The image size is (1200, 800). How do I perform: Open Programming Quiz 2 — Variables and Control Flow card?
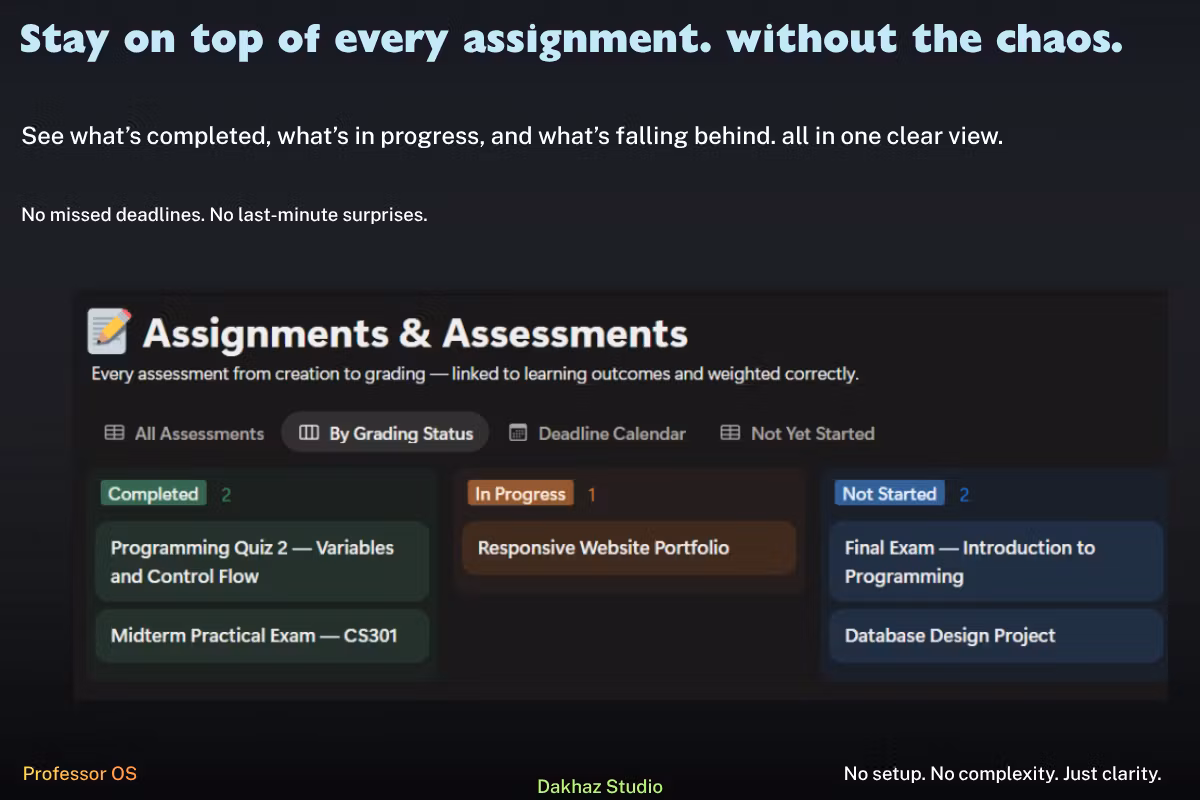[262, 561]
